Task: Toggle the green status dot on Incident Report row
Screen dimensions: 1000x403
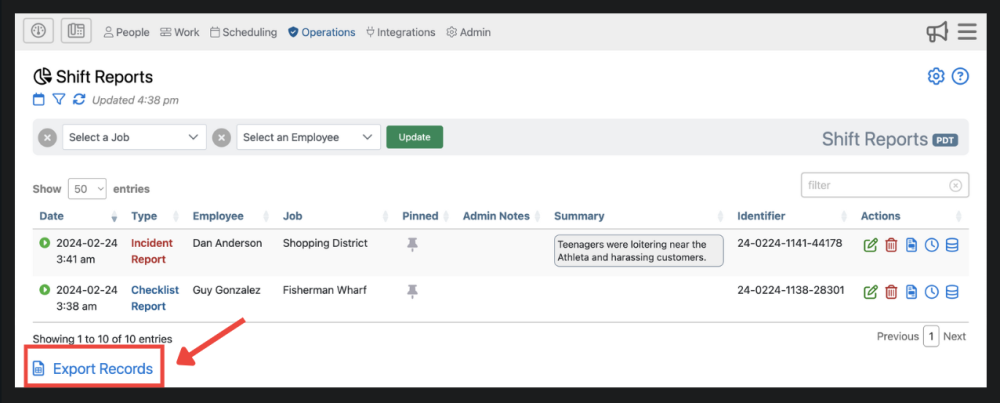Action: point(45,243)
